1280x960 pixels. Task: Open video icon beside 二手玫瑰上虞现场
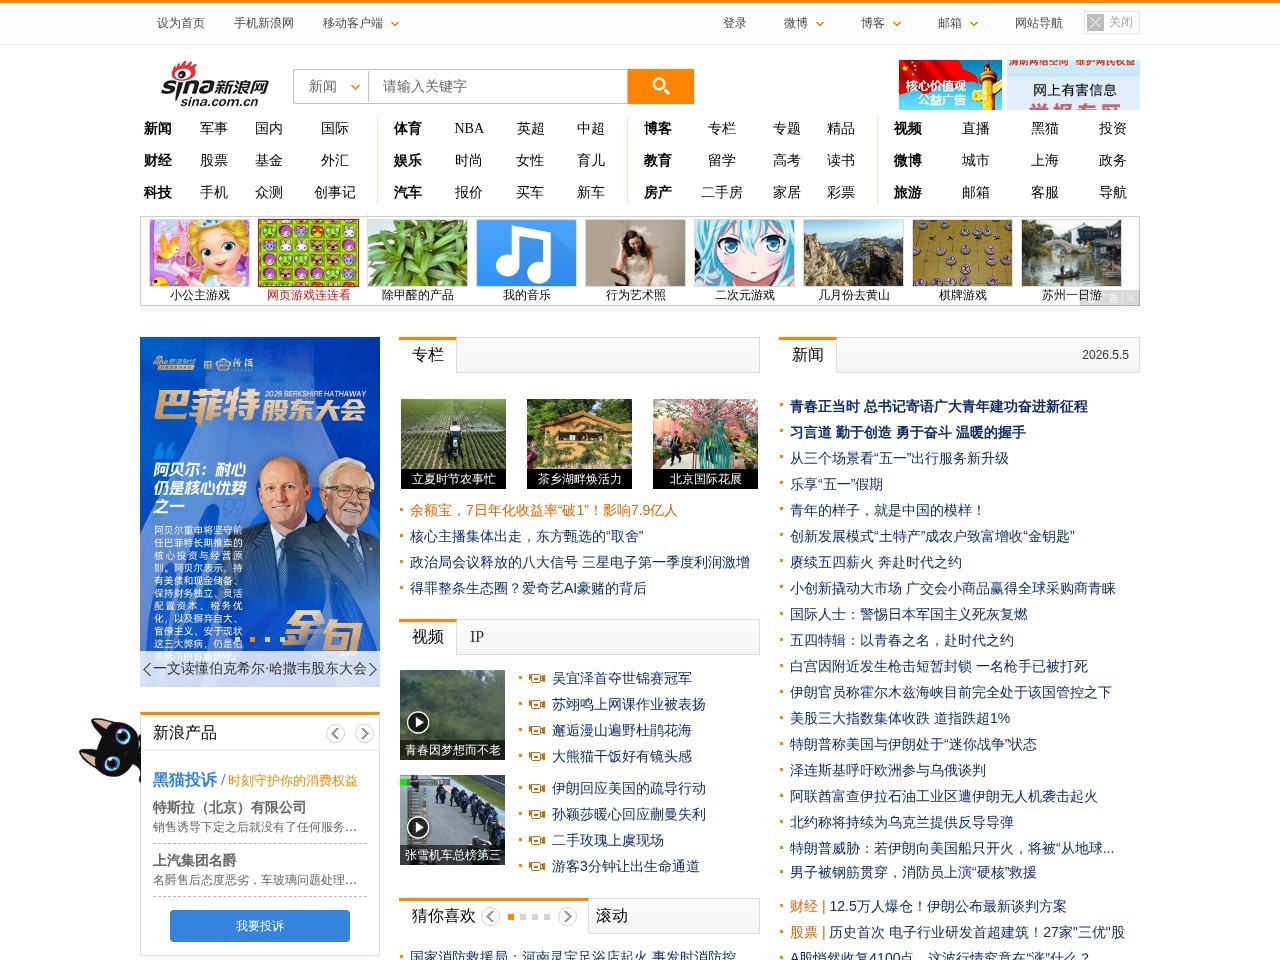coord(537,841)
